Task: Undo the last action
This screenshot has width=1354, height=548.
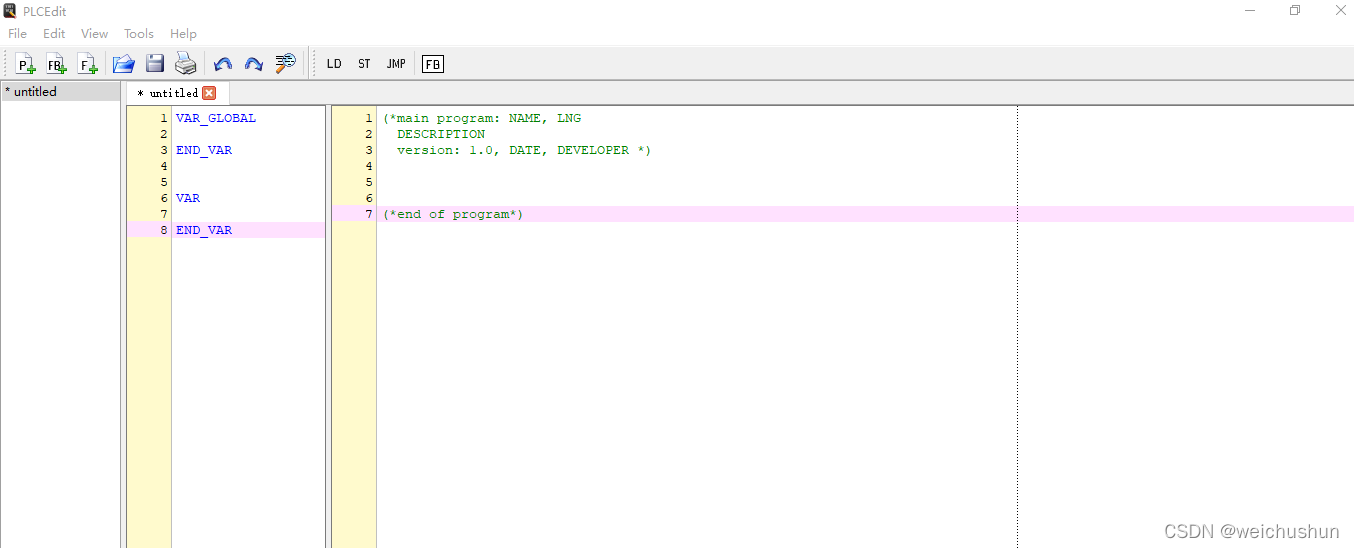Action: (x=223, y=64)
